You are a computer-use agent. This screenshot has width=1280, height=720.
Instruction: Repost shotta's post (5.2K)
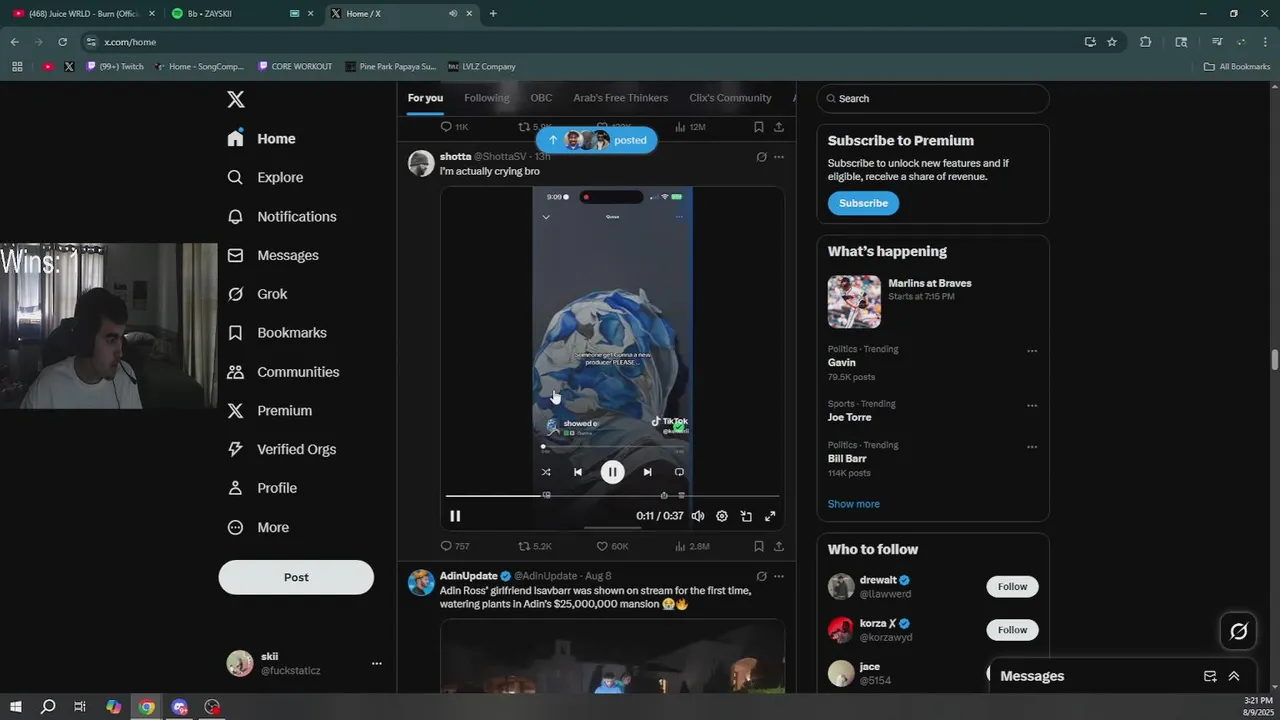(535, 546)
